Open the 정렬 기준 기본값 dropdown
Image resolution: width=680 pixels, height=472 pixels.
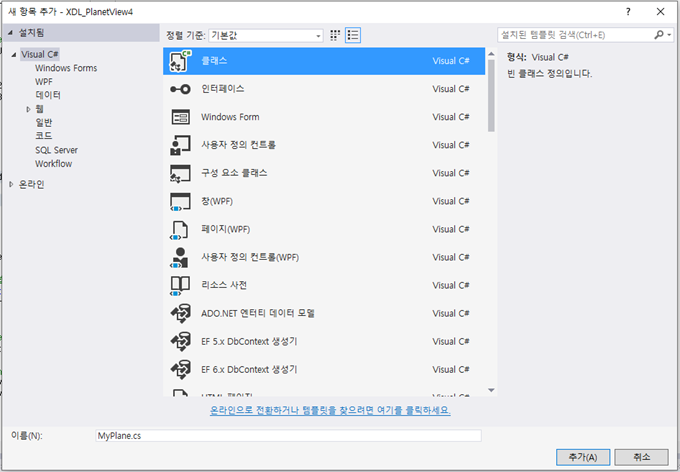pyautogui.click(x=266, y=36)
